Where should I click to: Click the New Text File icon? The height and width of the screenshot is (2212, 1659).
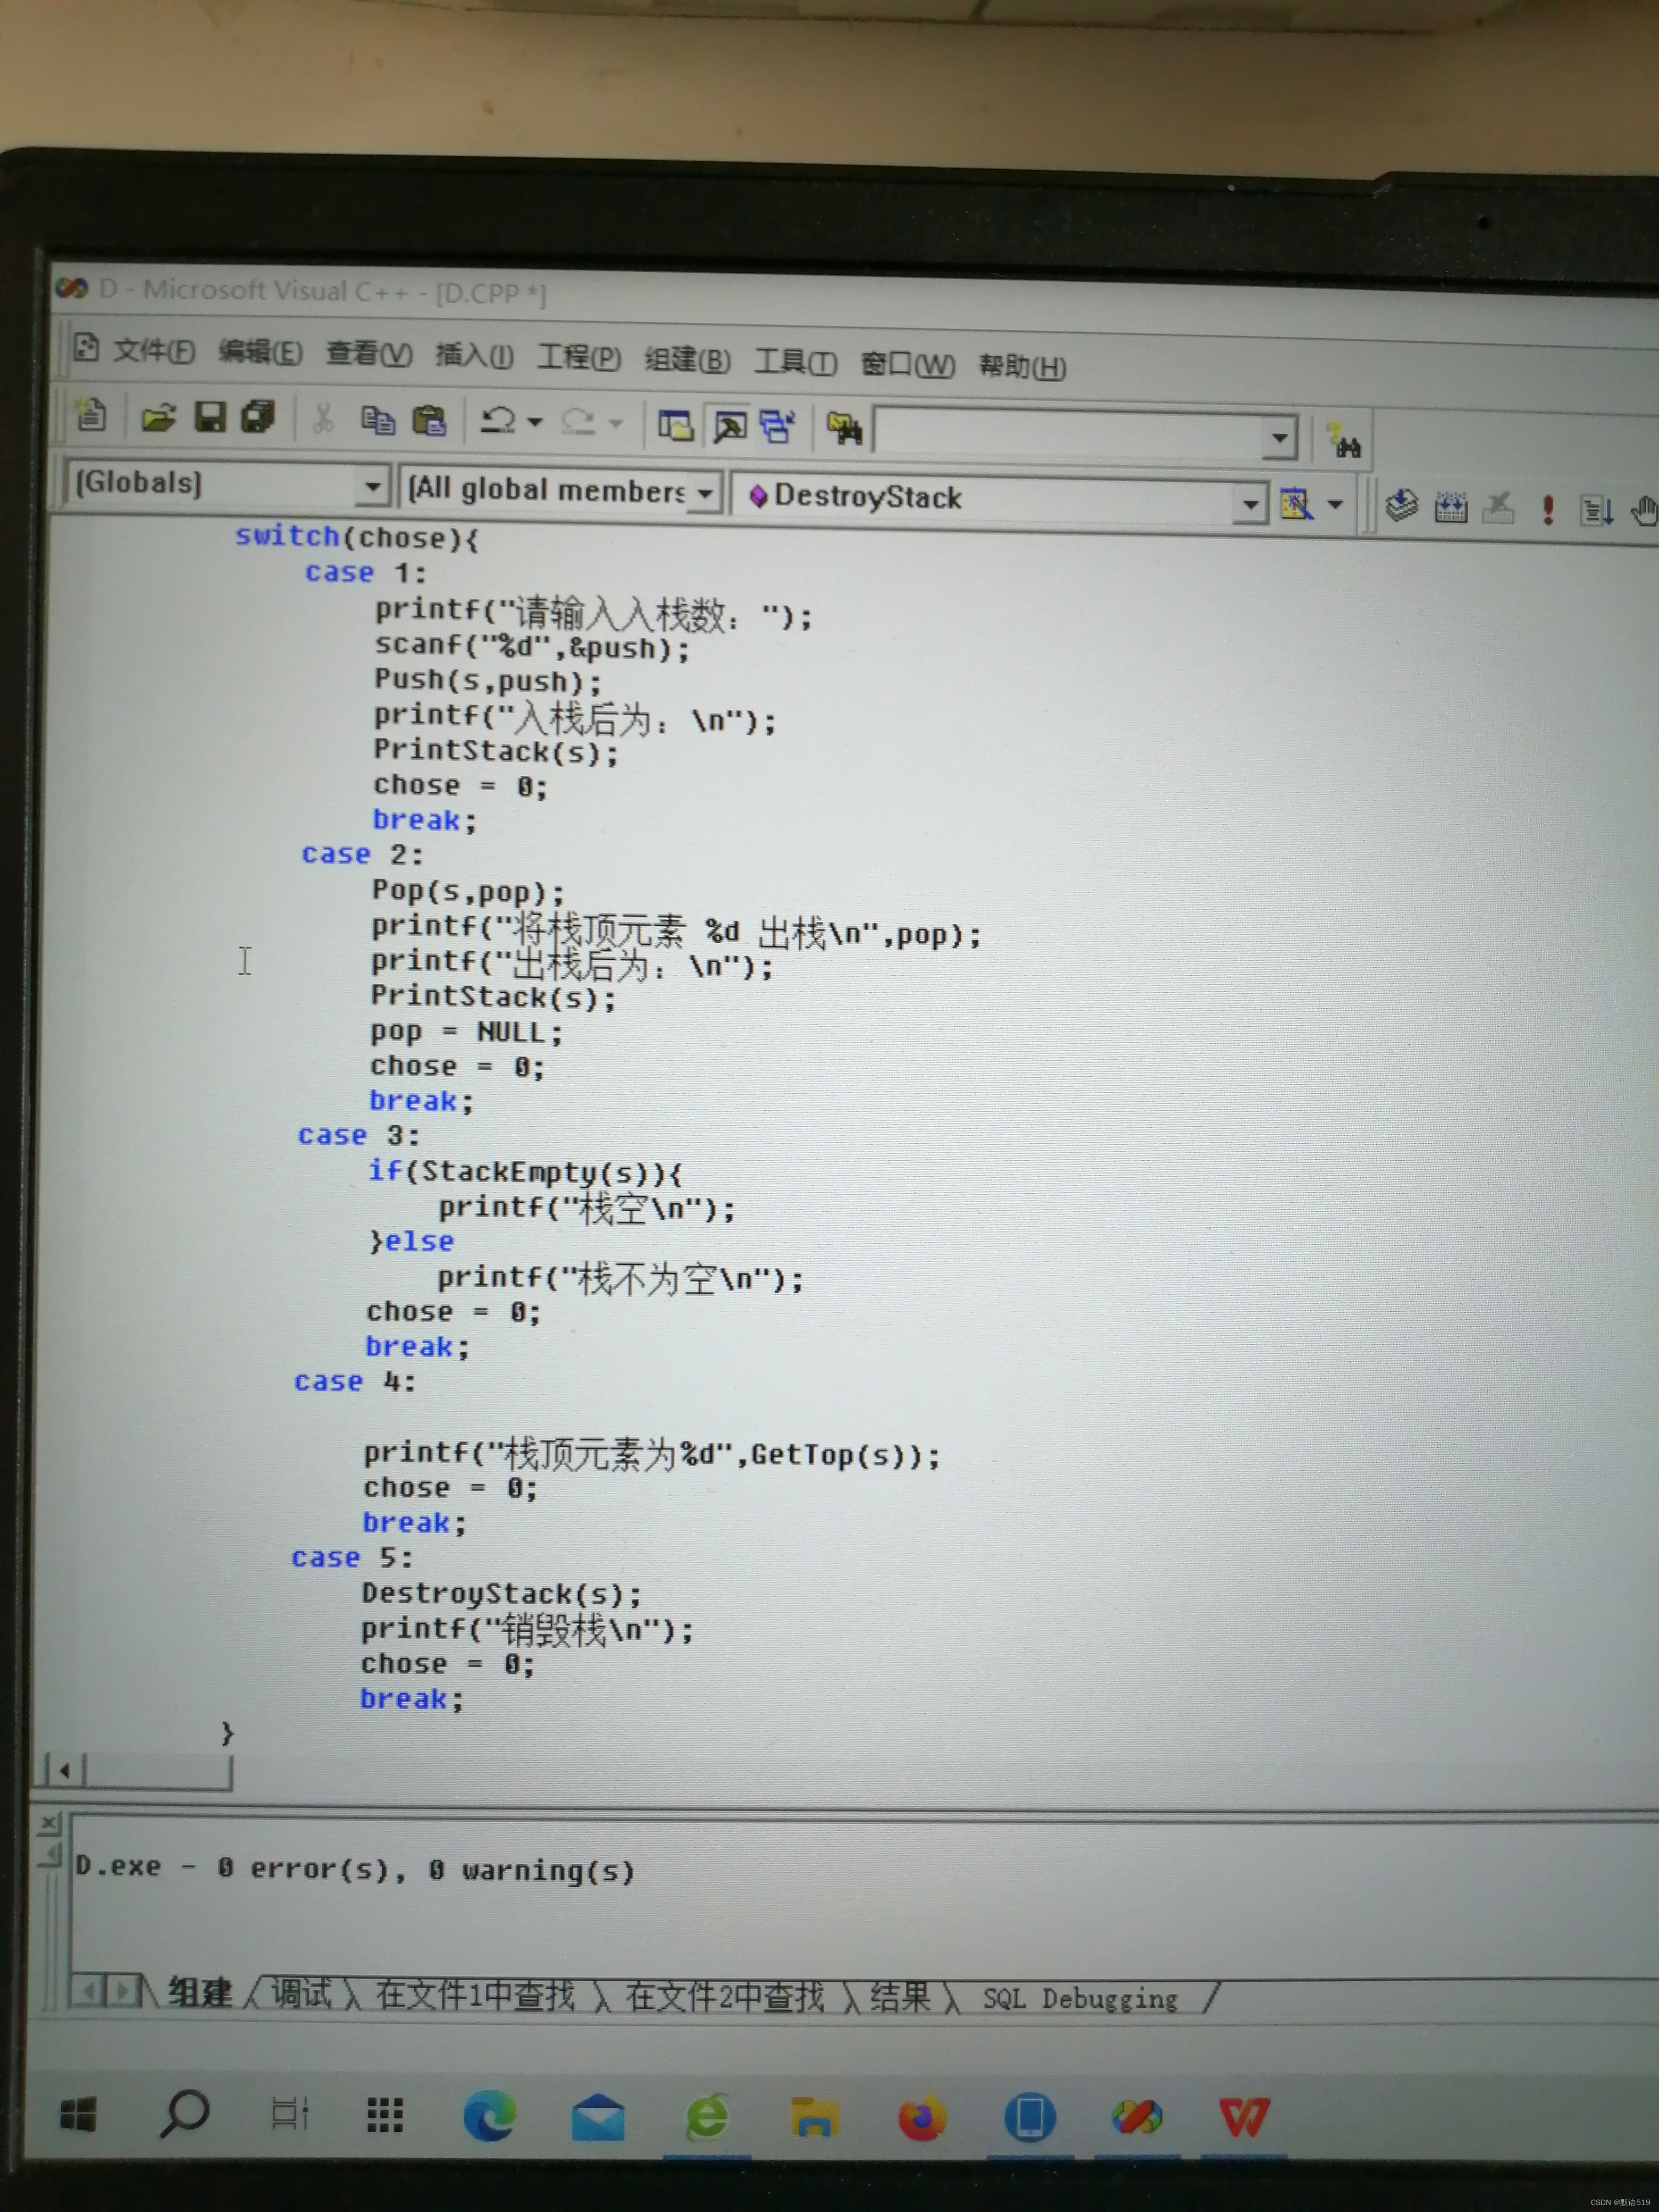[x=91, y=414]
